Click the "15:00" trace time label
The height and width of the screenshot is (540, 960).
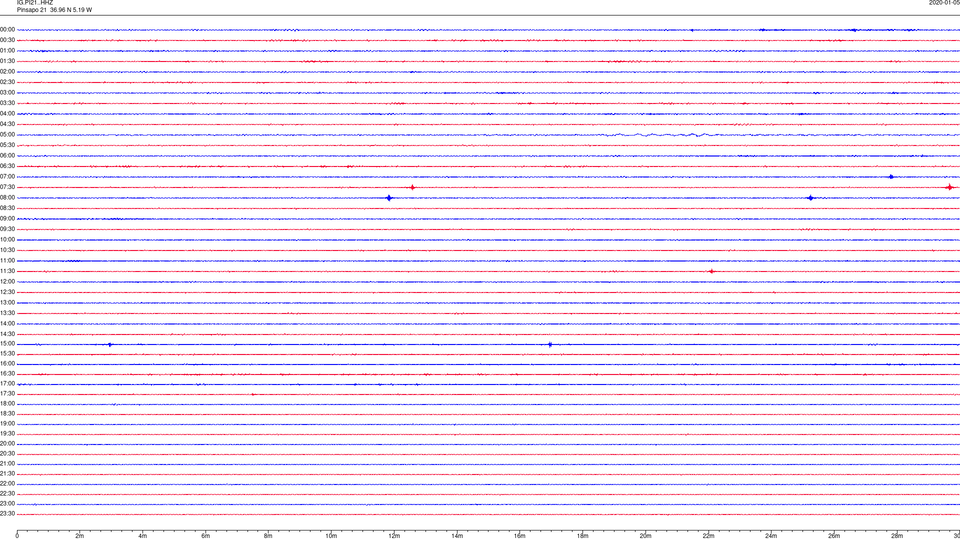click(x=7, y=344)
